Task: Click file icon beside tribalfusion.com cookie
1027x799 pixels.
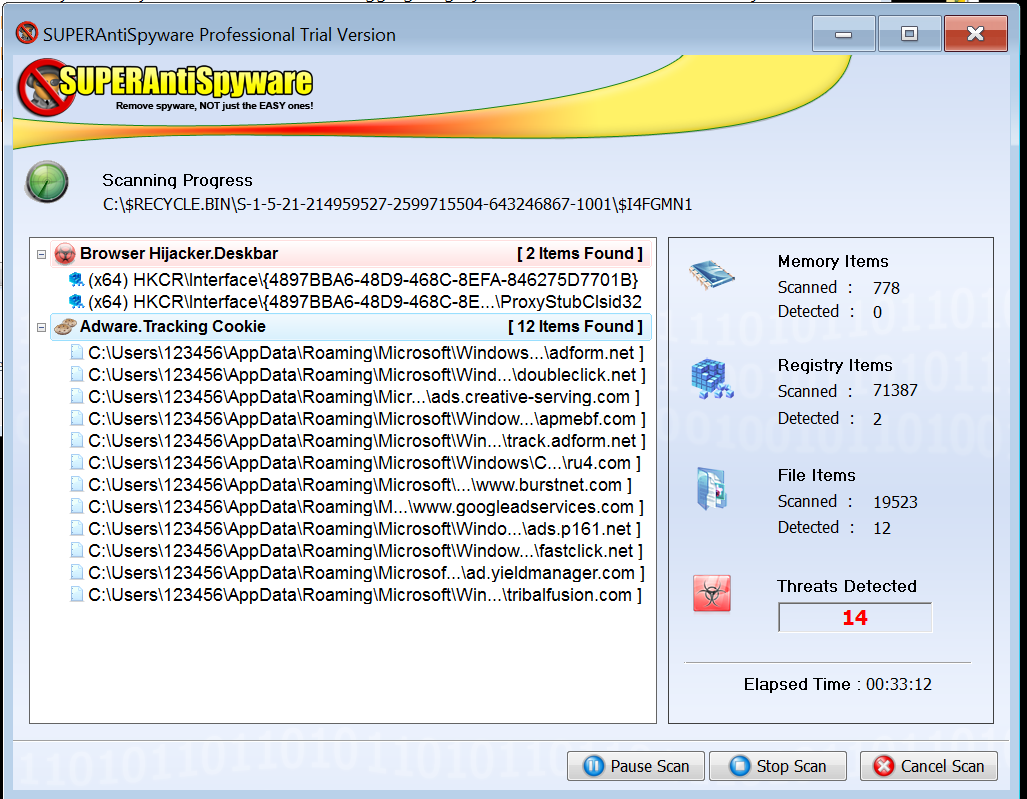Action: (77, 595)
